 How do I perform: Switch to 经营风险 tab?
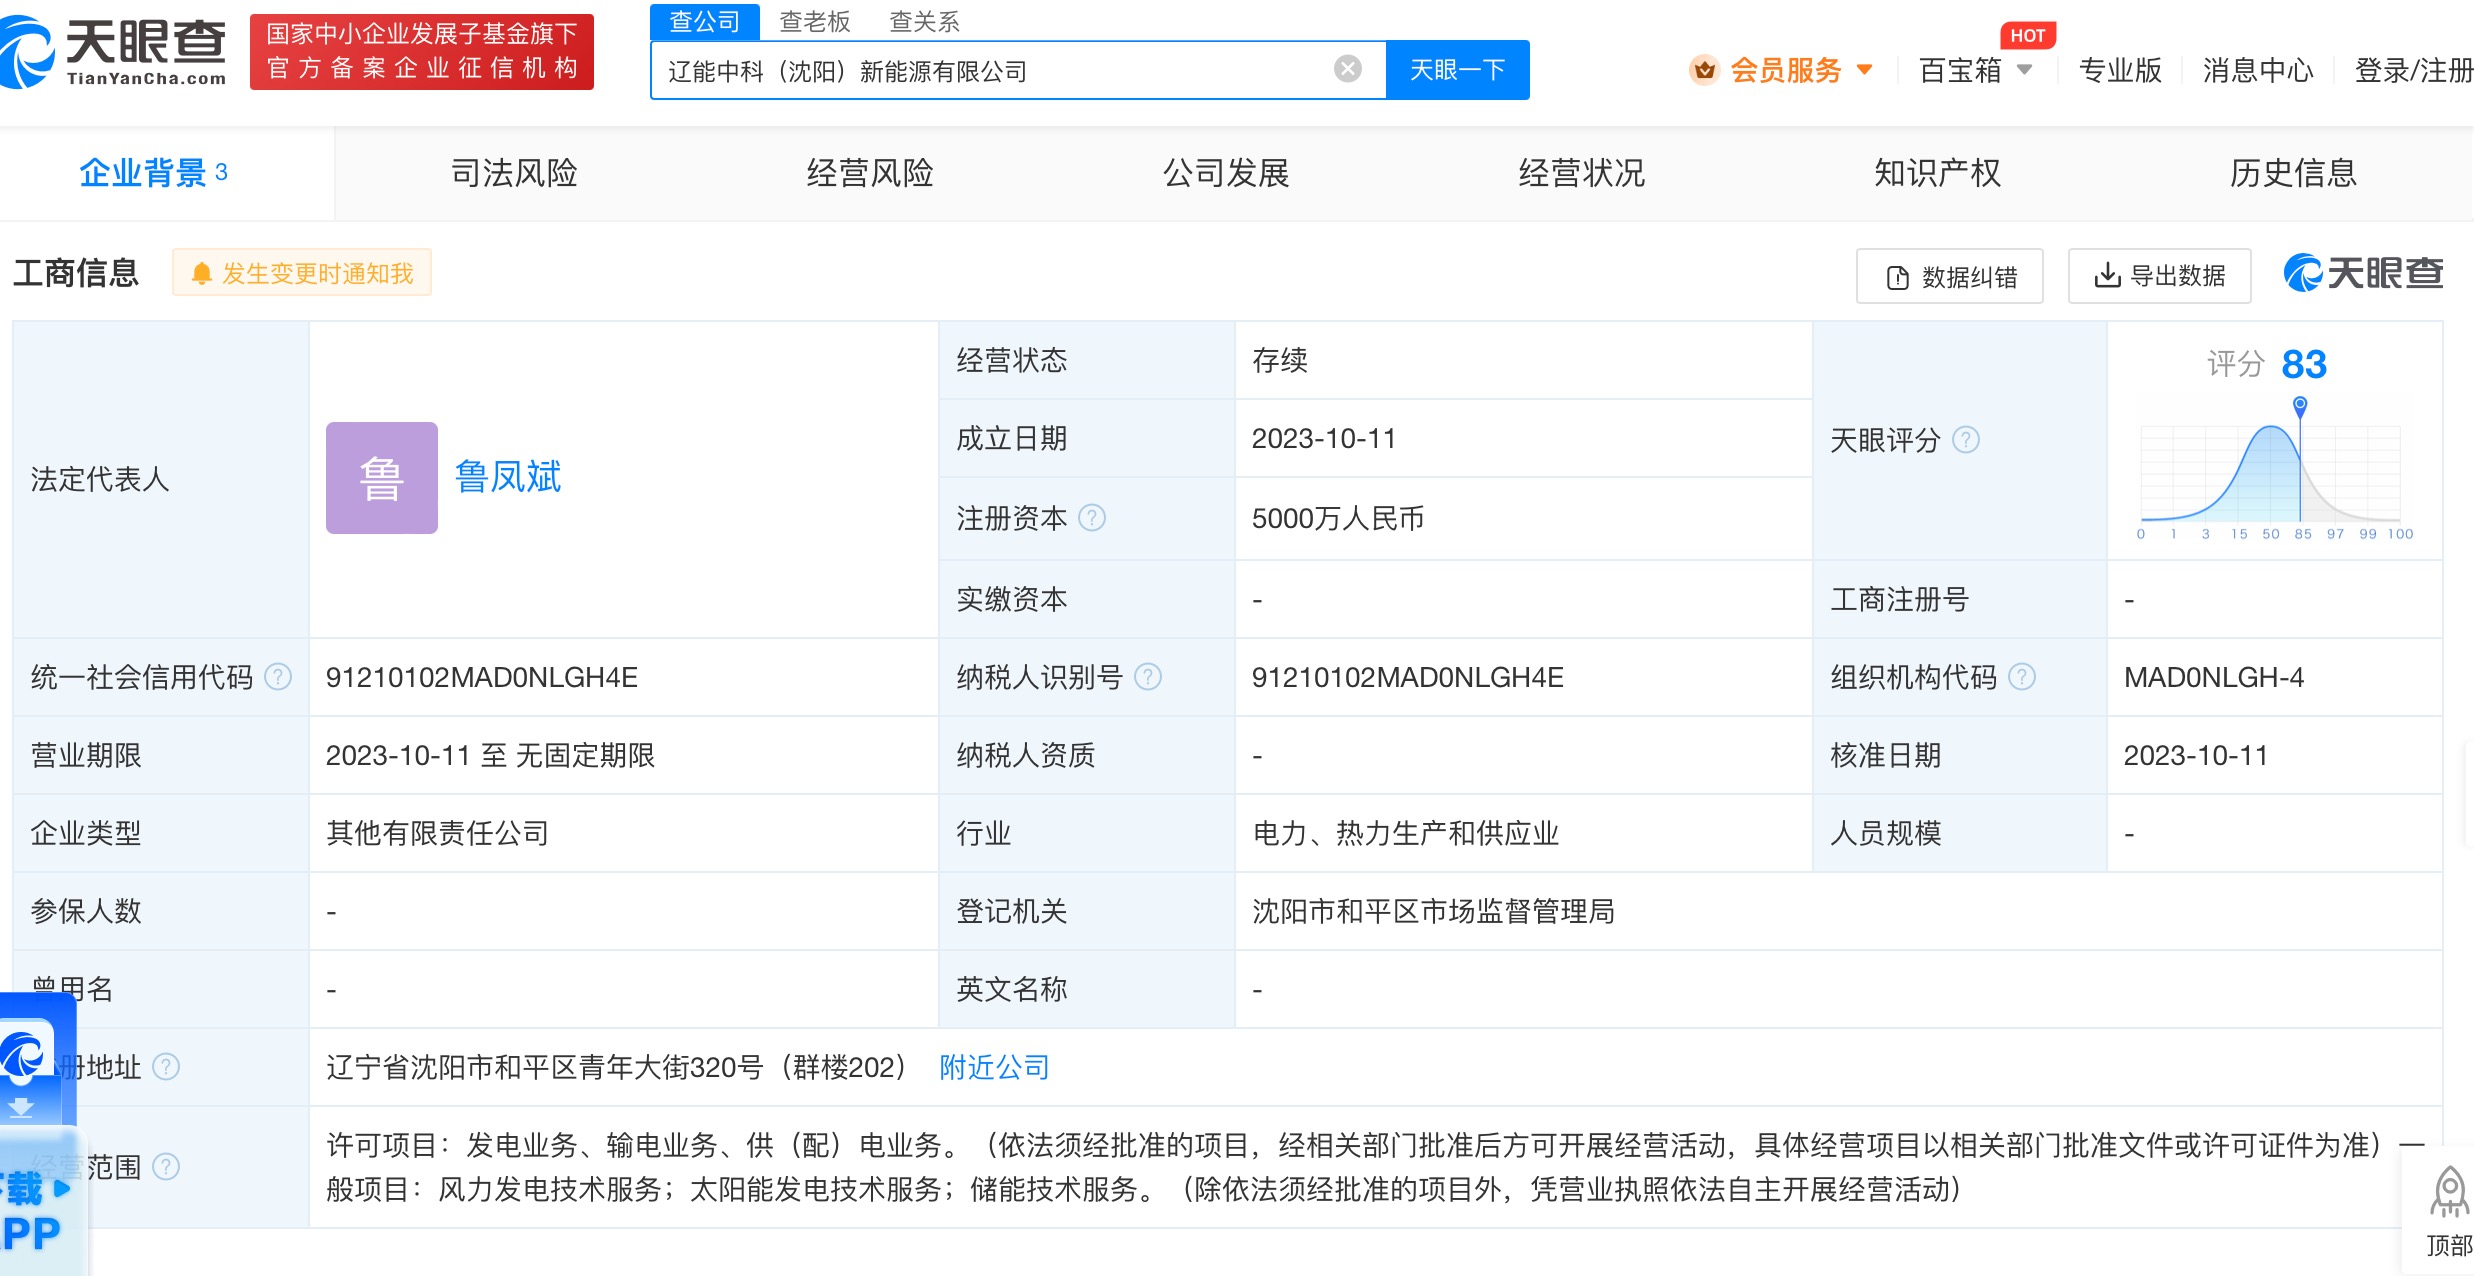870,173
